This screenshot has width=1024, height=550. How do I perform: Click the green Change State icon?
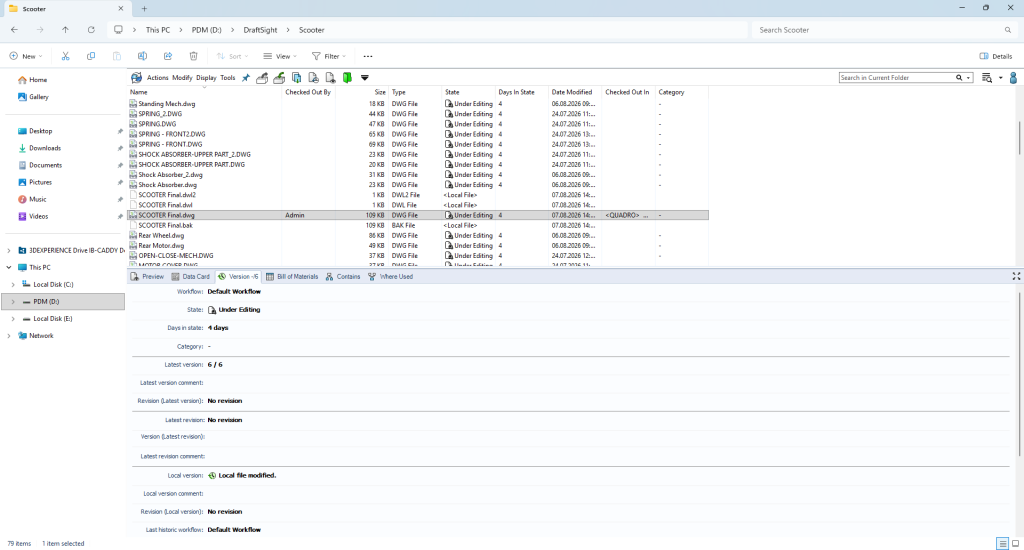click(347, 78)
